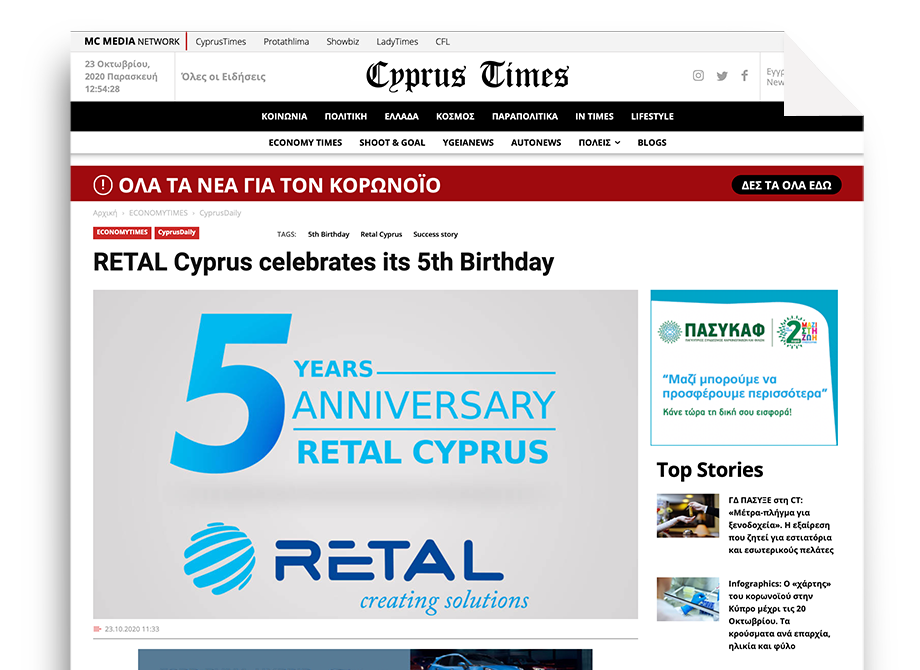Open the ΓΔ ΠΑΣΥΞΕ story thumbnail
The height and width of the screenshot is (670, 920).
[x=688, y=516]
